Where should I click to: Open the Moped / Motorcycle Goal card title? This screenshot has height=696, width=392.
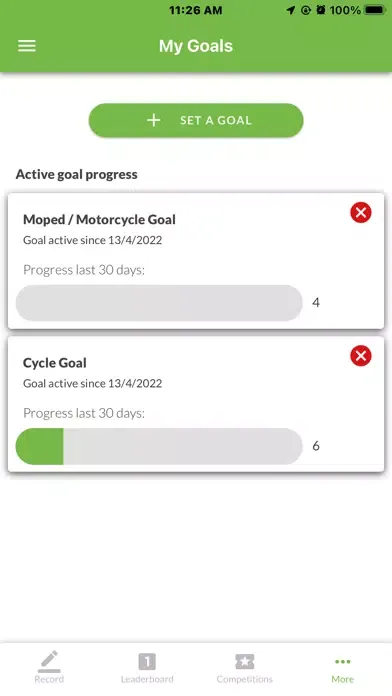[x=99, y=219]
